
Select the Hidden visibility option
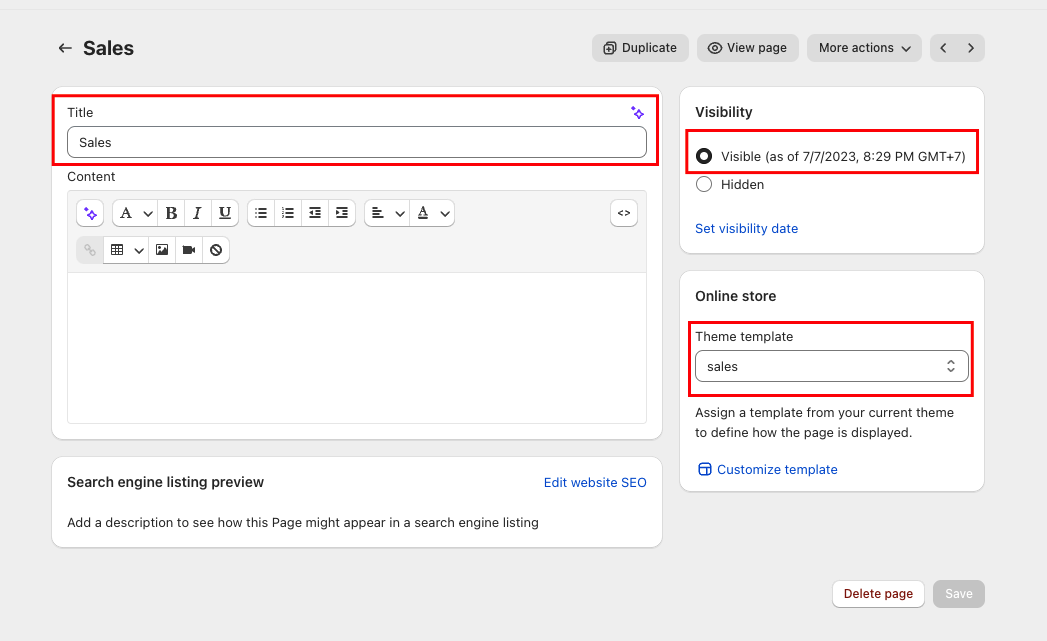point(704,184)
